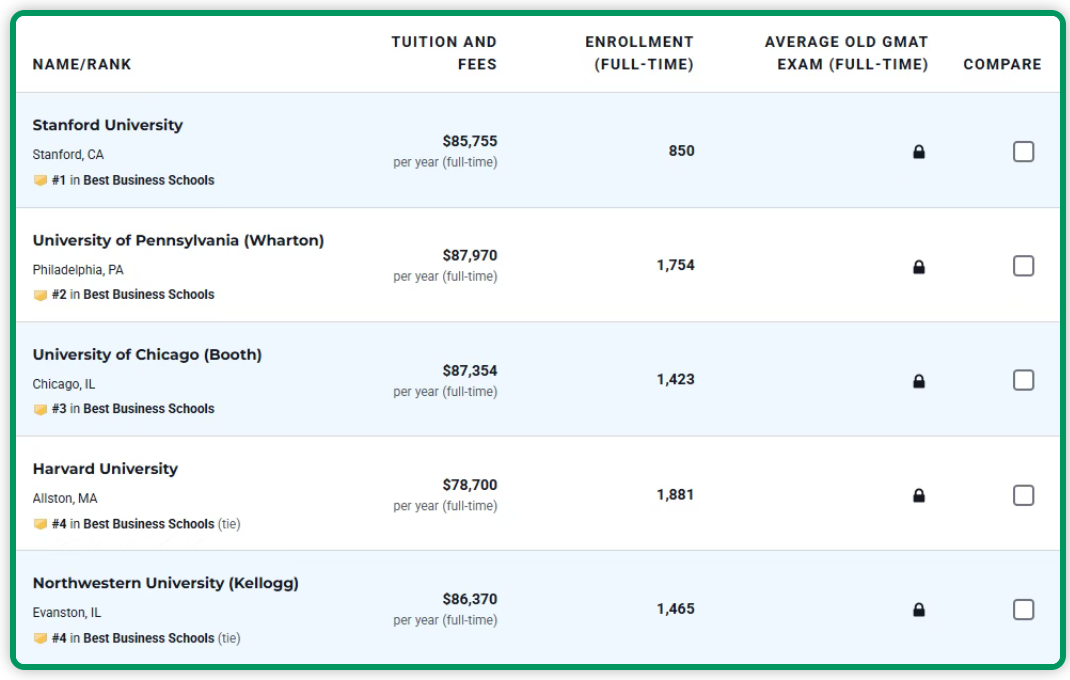Check the compare box for Stanford University
This screenshot has height=680, width=1070.
tap(1023, 152)
